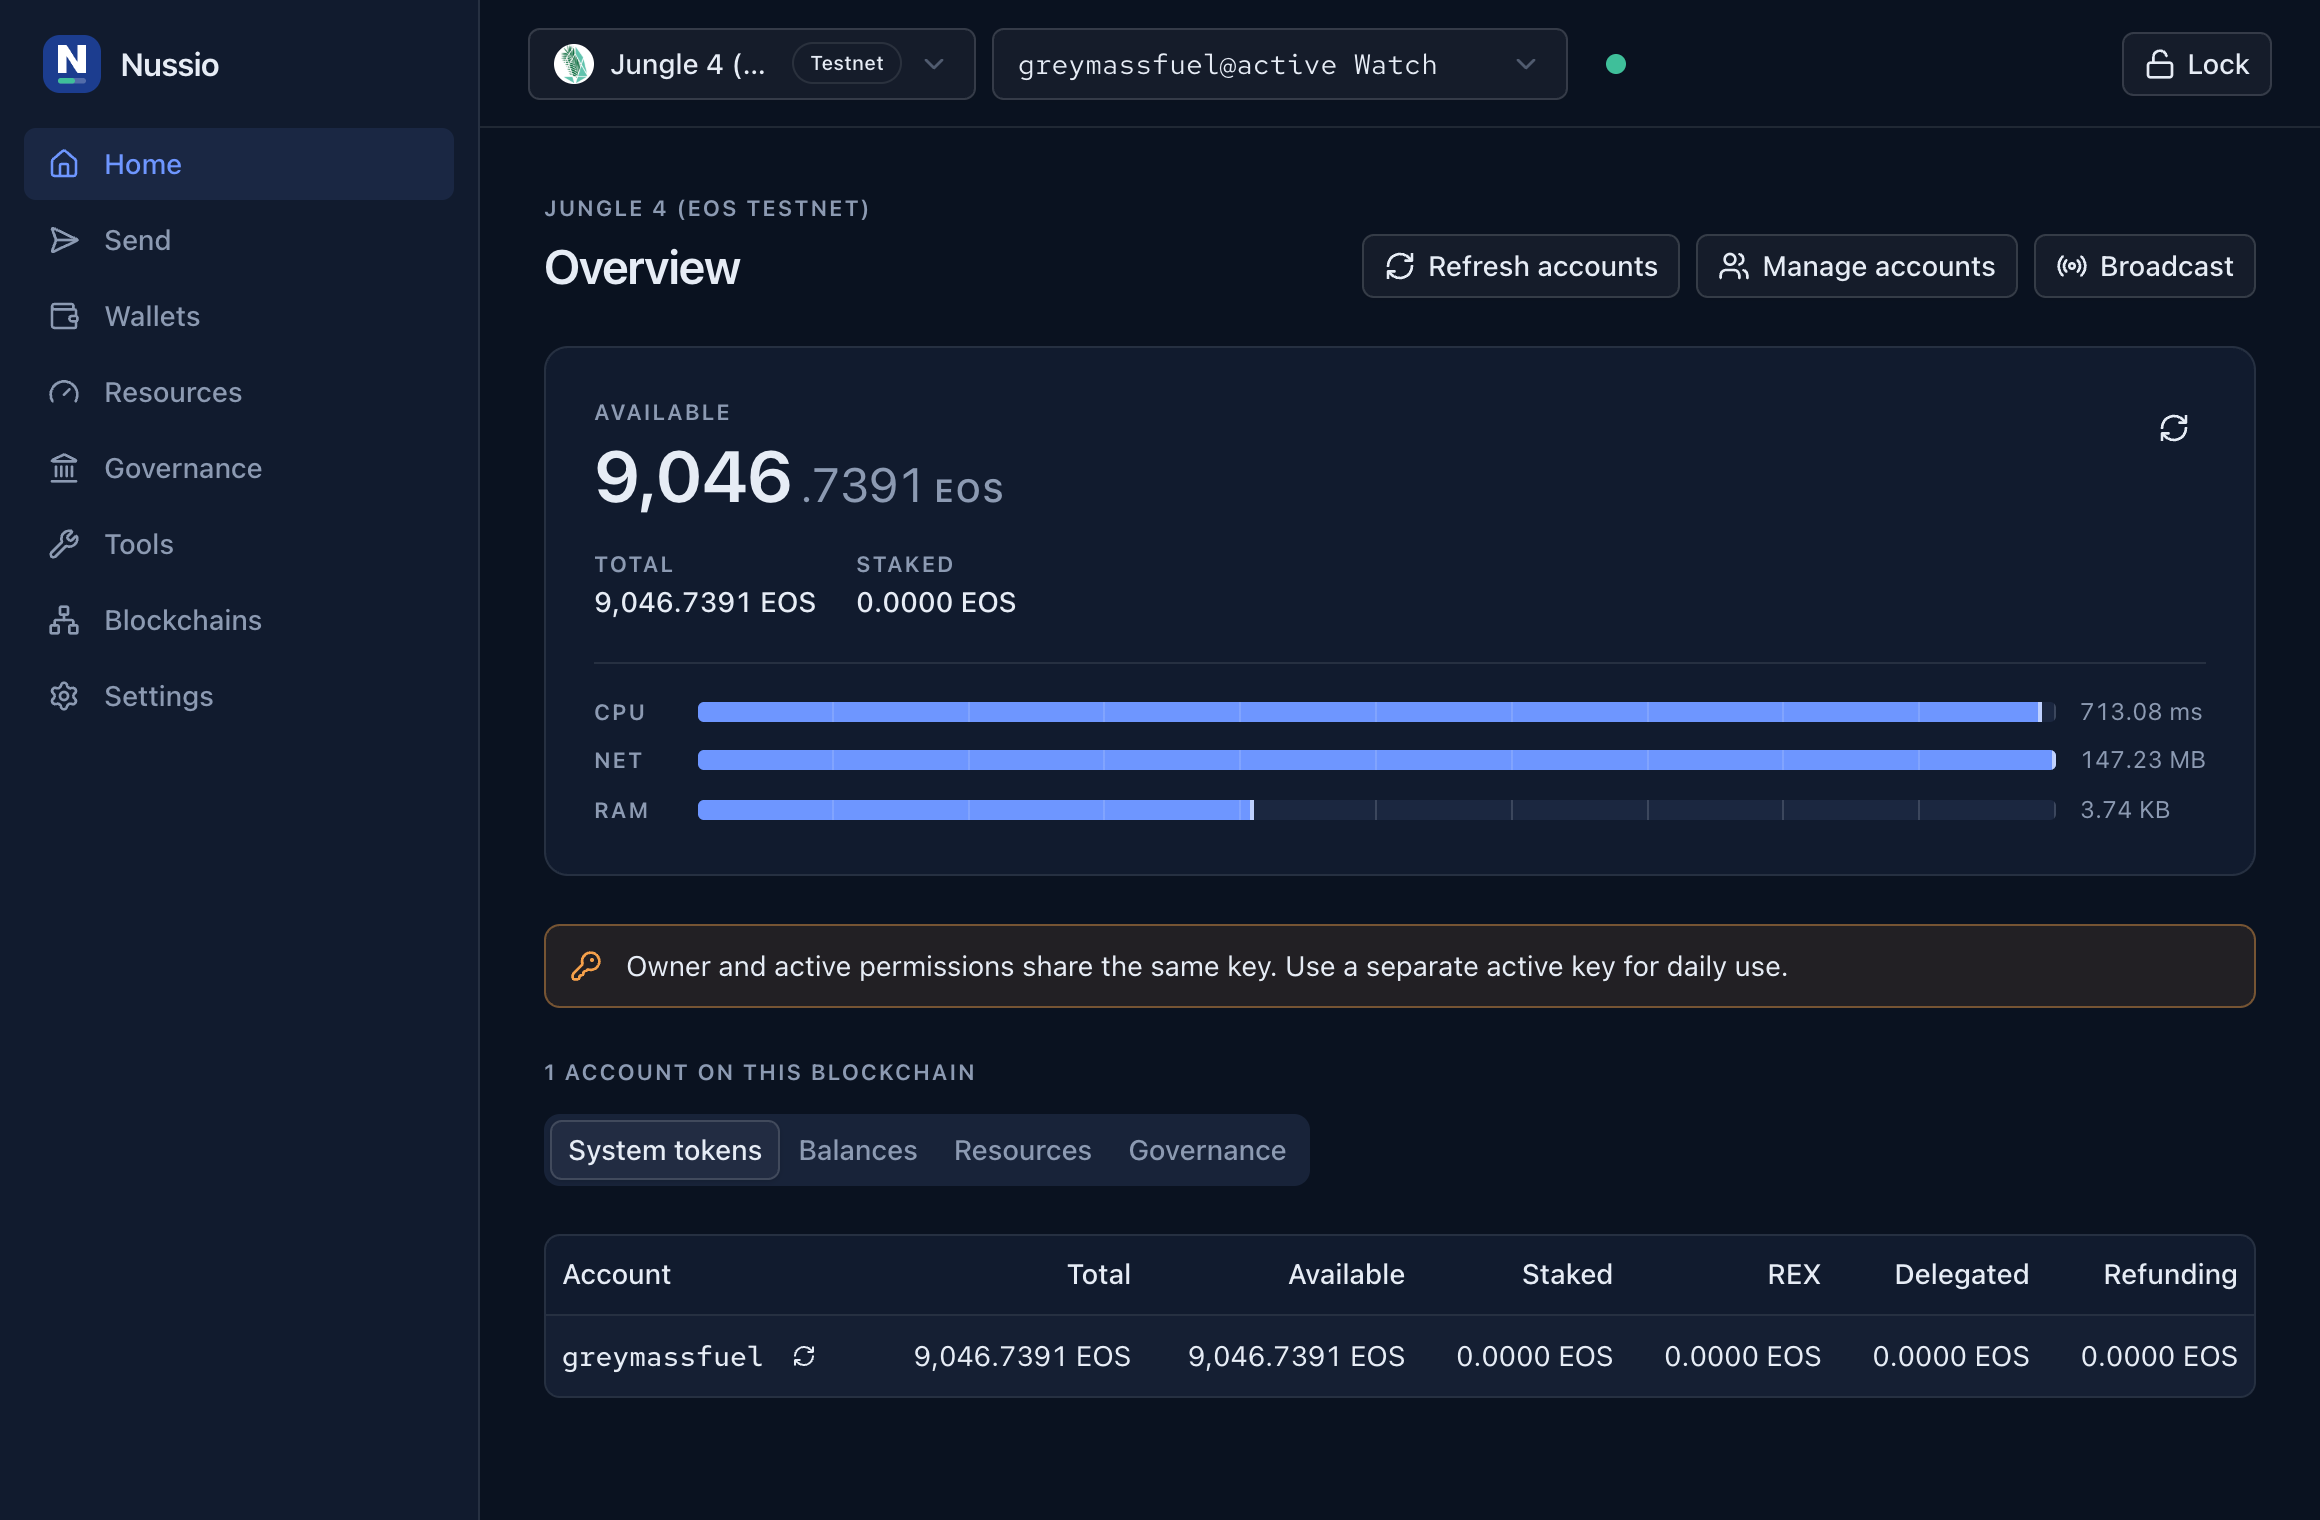Image resolution: width=2320 pixels, height=1520 pixels.
Task: Refresh the available balance card
Action: pos(2174,428)
